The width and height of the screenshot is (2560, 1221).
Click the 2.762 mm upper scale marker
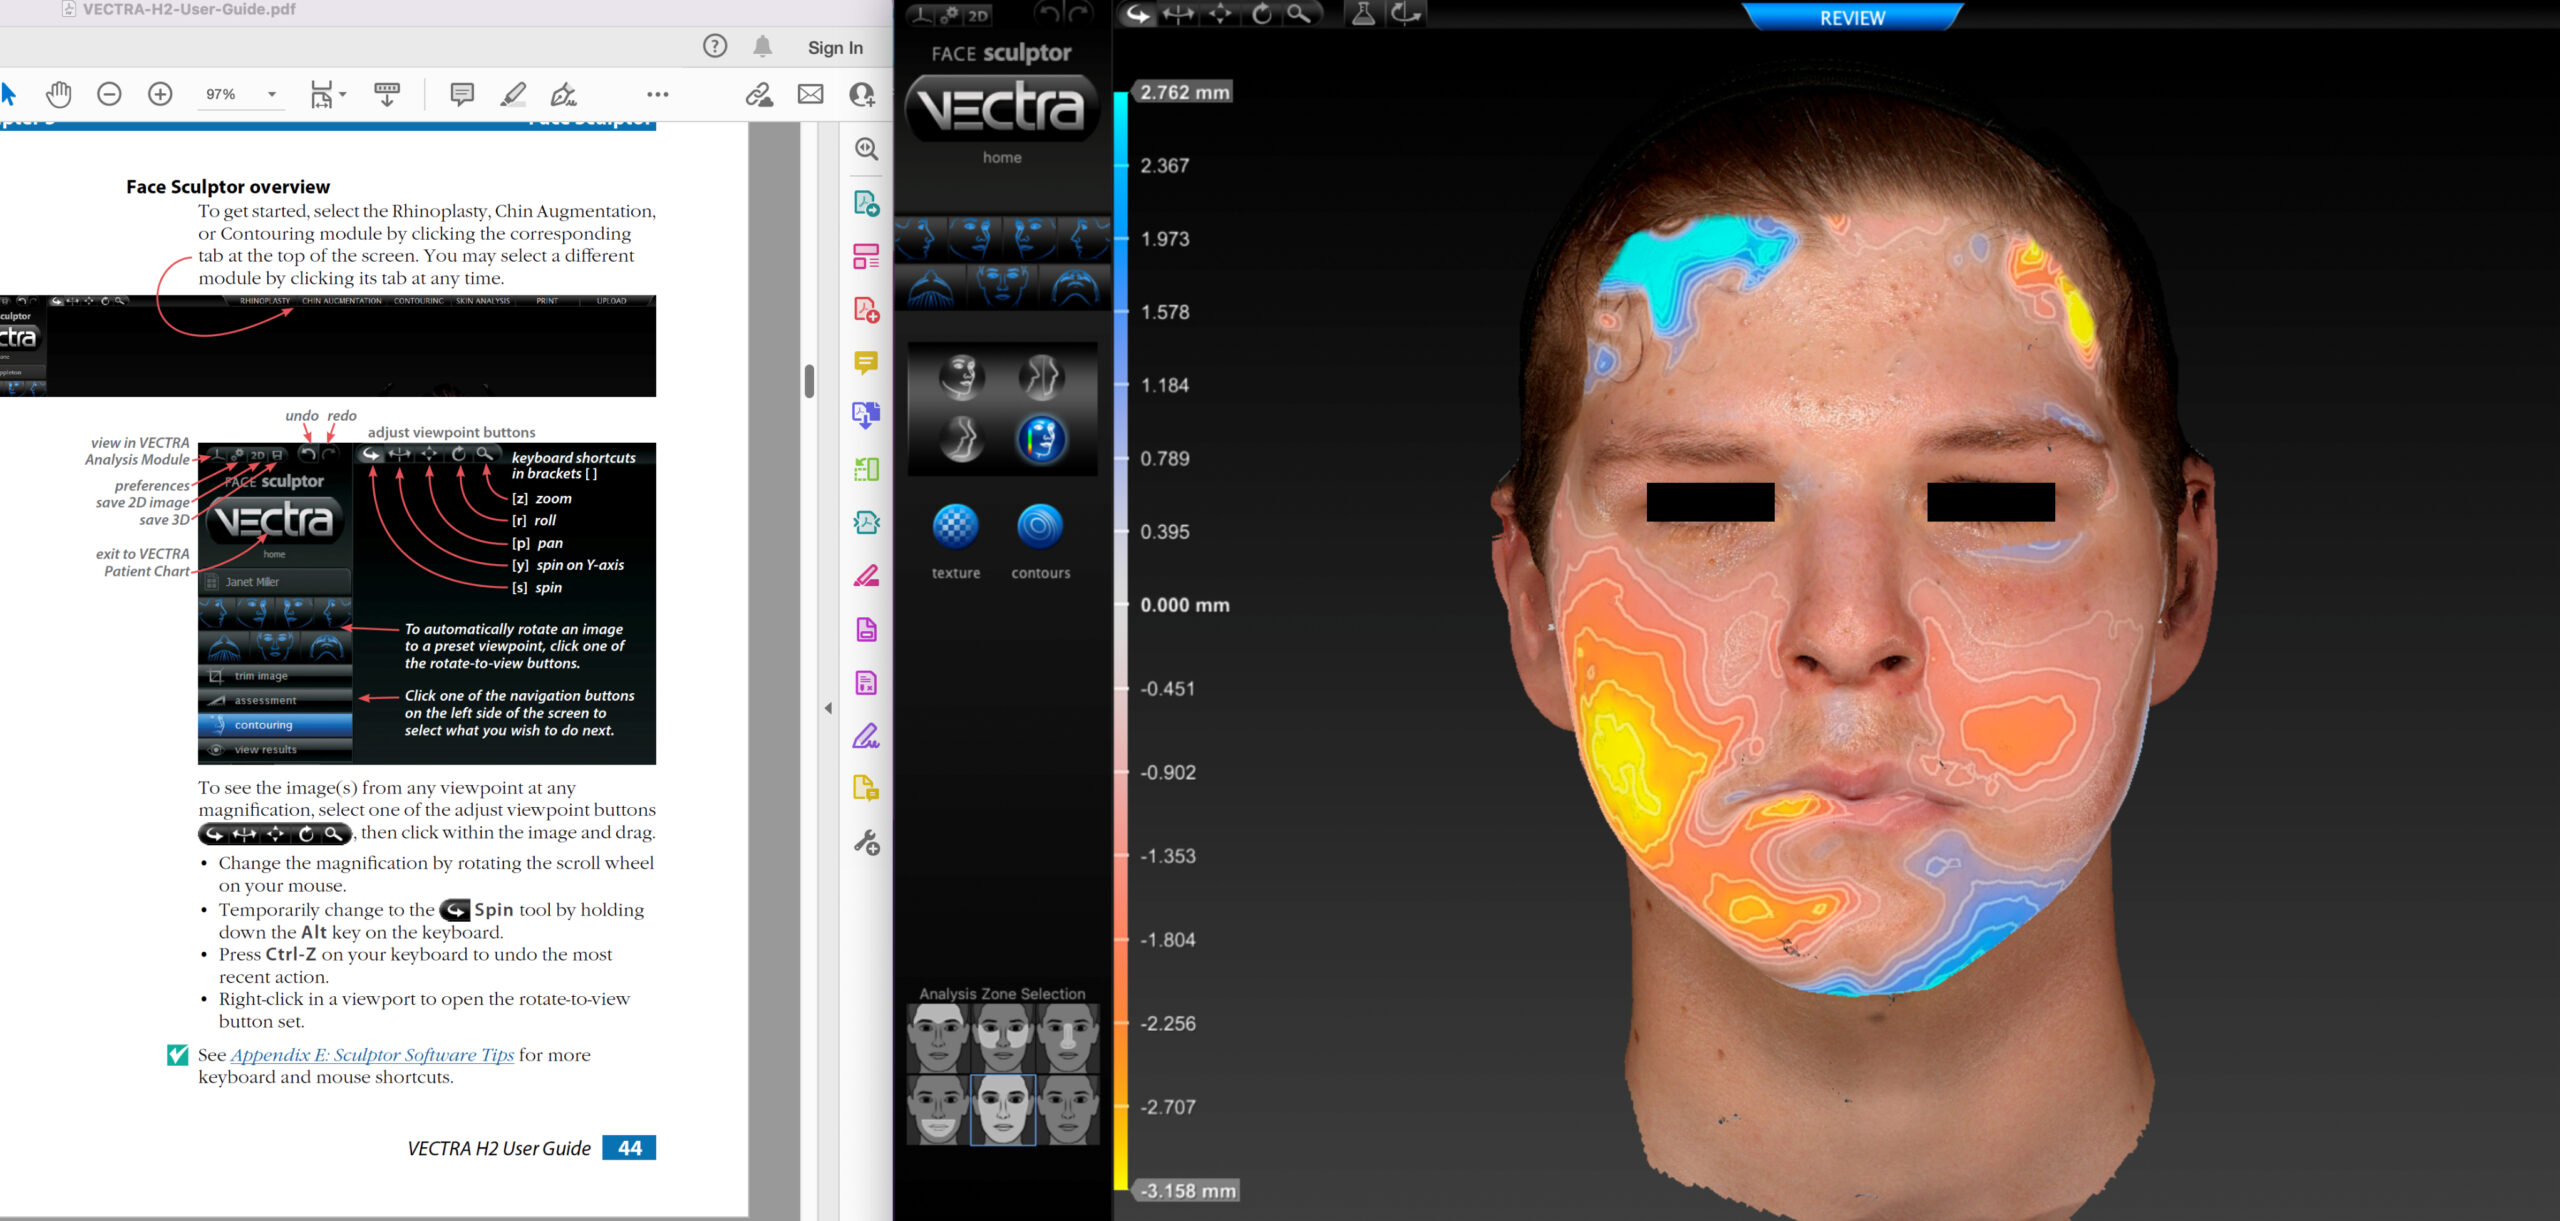click(x=1184, y=92)
